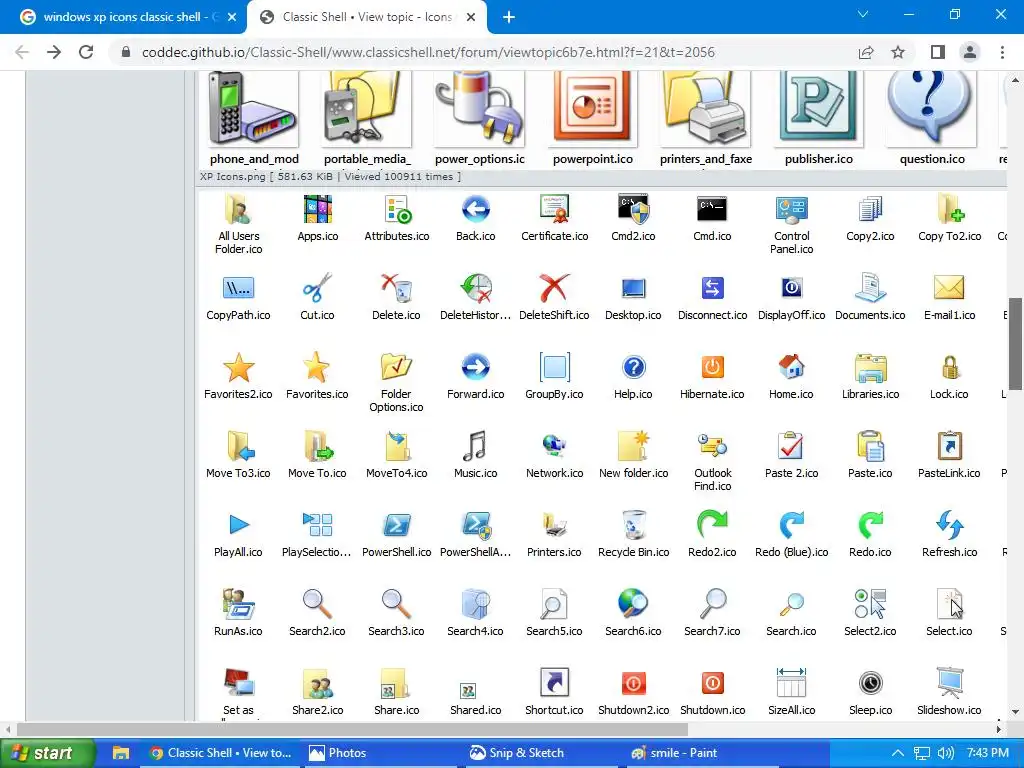Click the PlayAll.ico blue triangle icon

click(x=238, y=525)
